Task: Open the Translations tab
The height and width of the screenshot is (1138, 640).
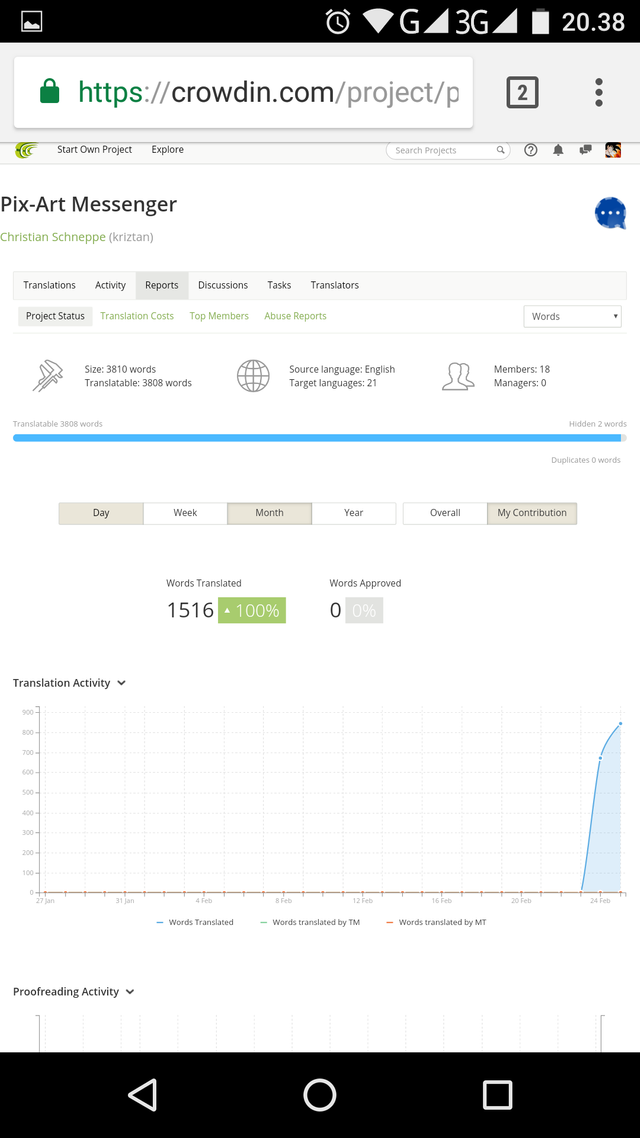Action: (49, 285)
